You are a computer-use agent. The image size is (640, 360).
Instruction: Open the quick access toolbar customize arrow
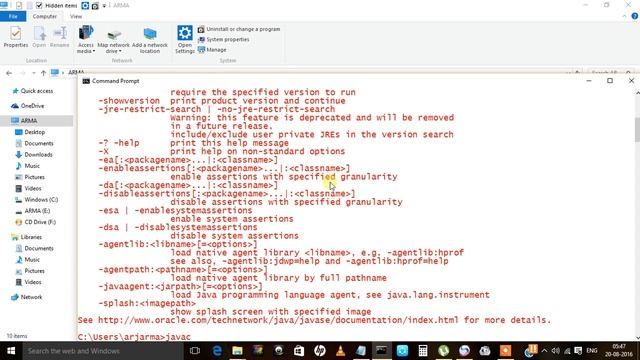(104, 6)
